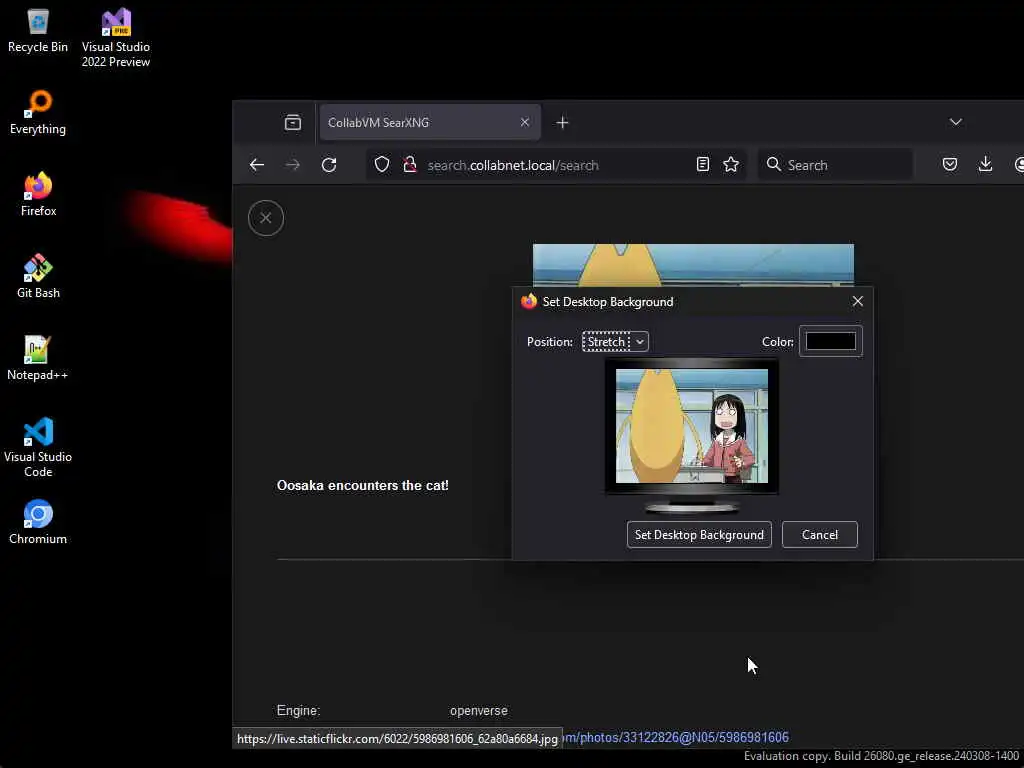Open the flickr photos source link
The image size is (1024, 768).
[x=676, y=737]
